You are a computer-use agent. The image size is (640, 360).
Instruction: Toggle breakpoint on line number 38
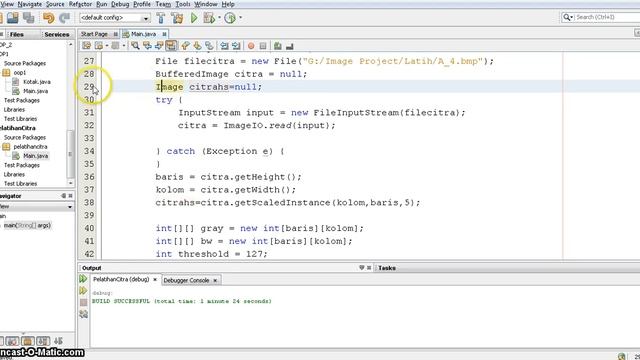click(89, 202)
